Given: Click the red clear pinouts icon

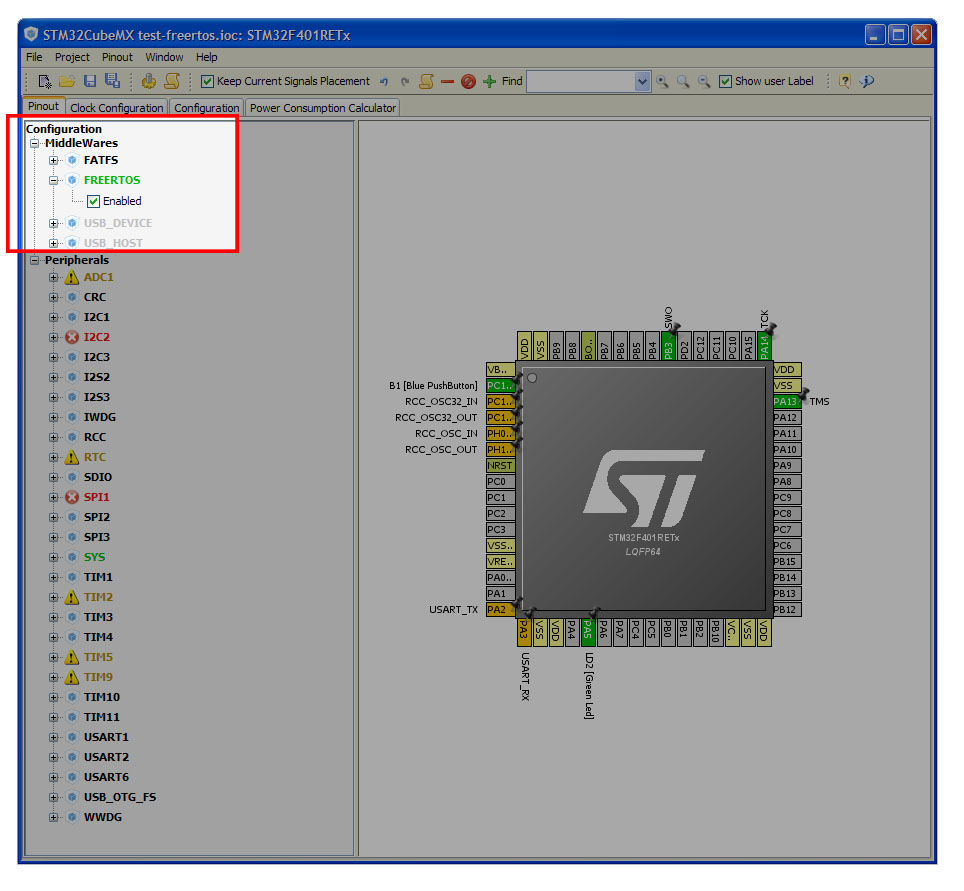Looking at the screenshot, I should [x=468, y=81].
